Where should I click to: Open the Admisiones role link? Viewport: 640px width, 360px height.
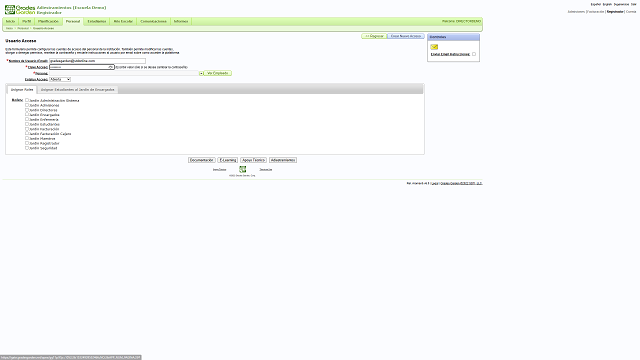pos(576,11)
